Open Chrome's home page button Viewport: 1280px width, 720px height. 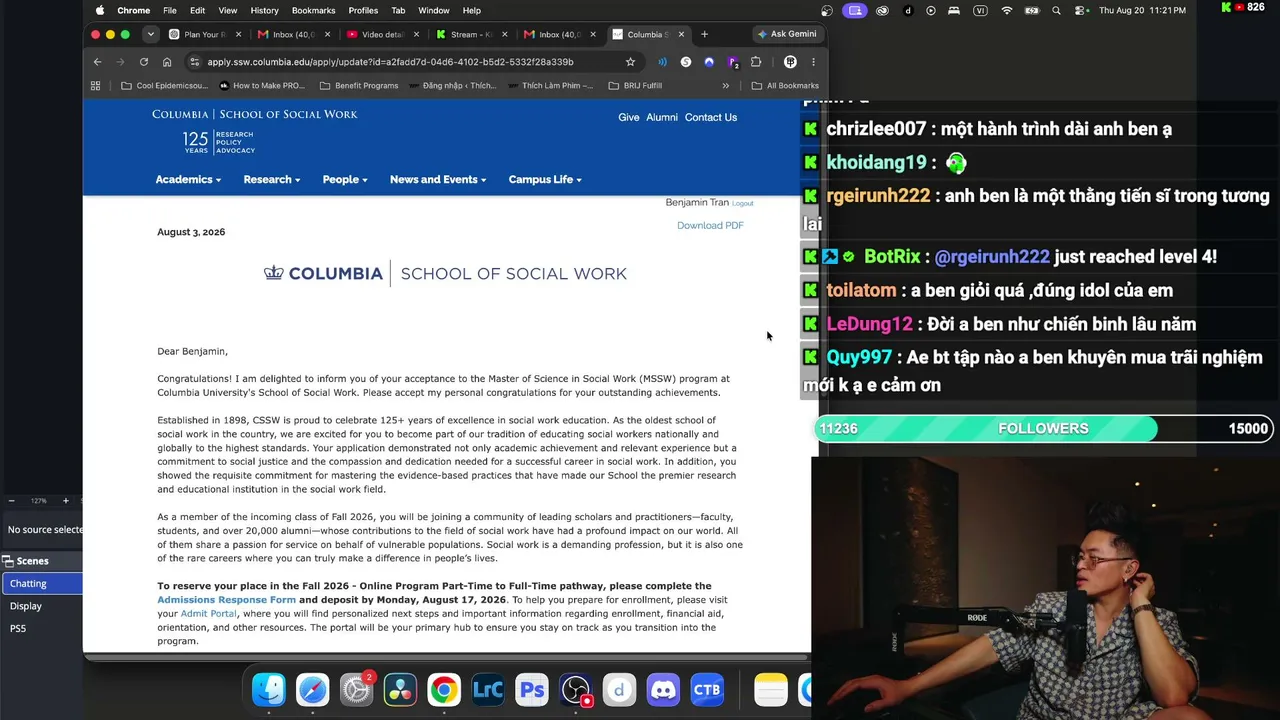click(166, 62)
